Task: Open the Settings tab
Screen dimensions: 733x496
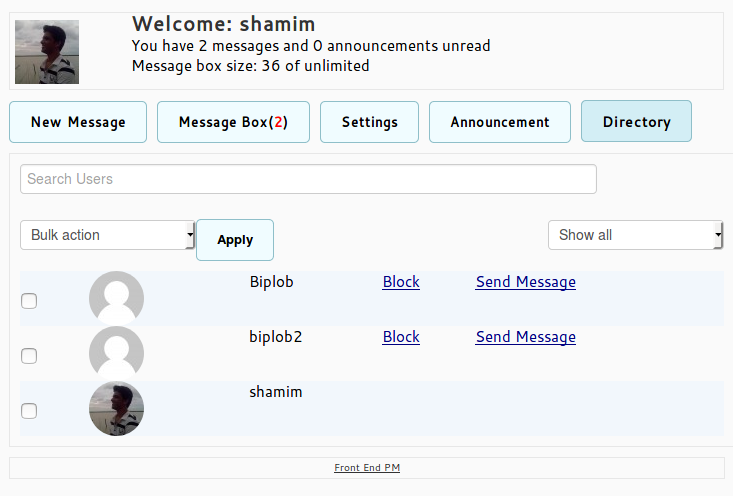Action: (x=370, y=122)
